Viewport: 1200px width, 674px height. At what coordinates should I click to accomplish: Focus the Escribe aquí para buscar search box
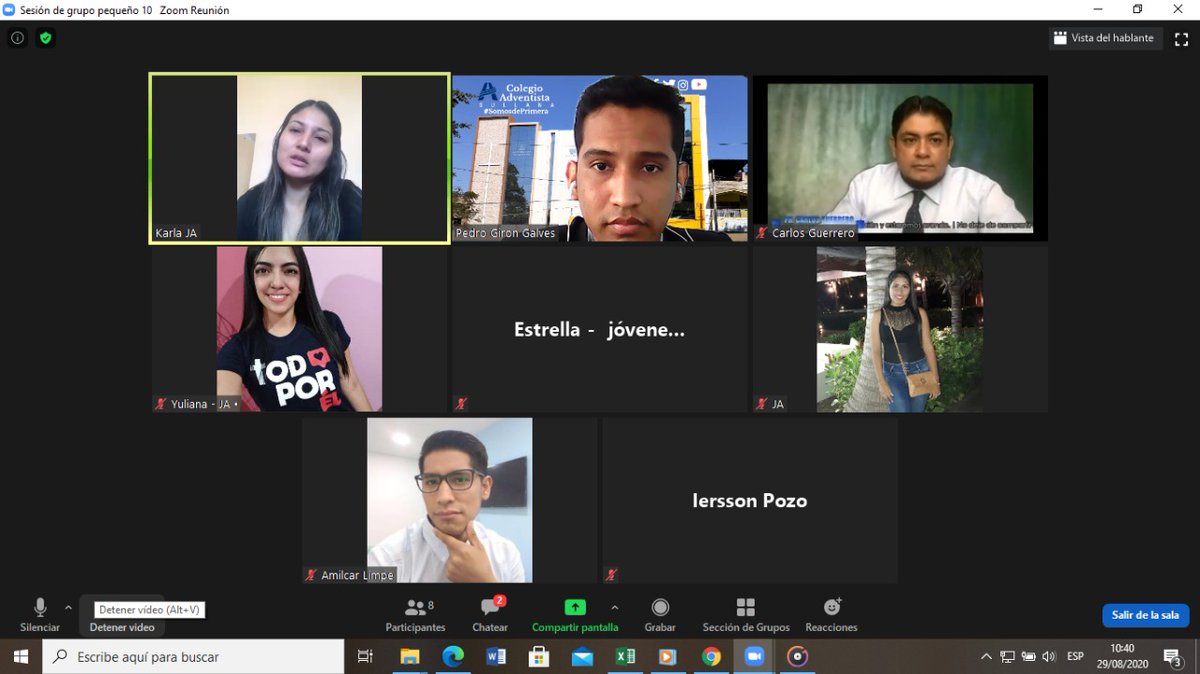coord(192,657)
